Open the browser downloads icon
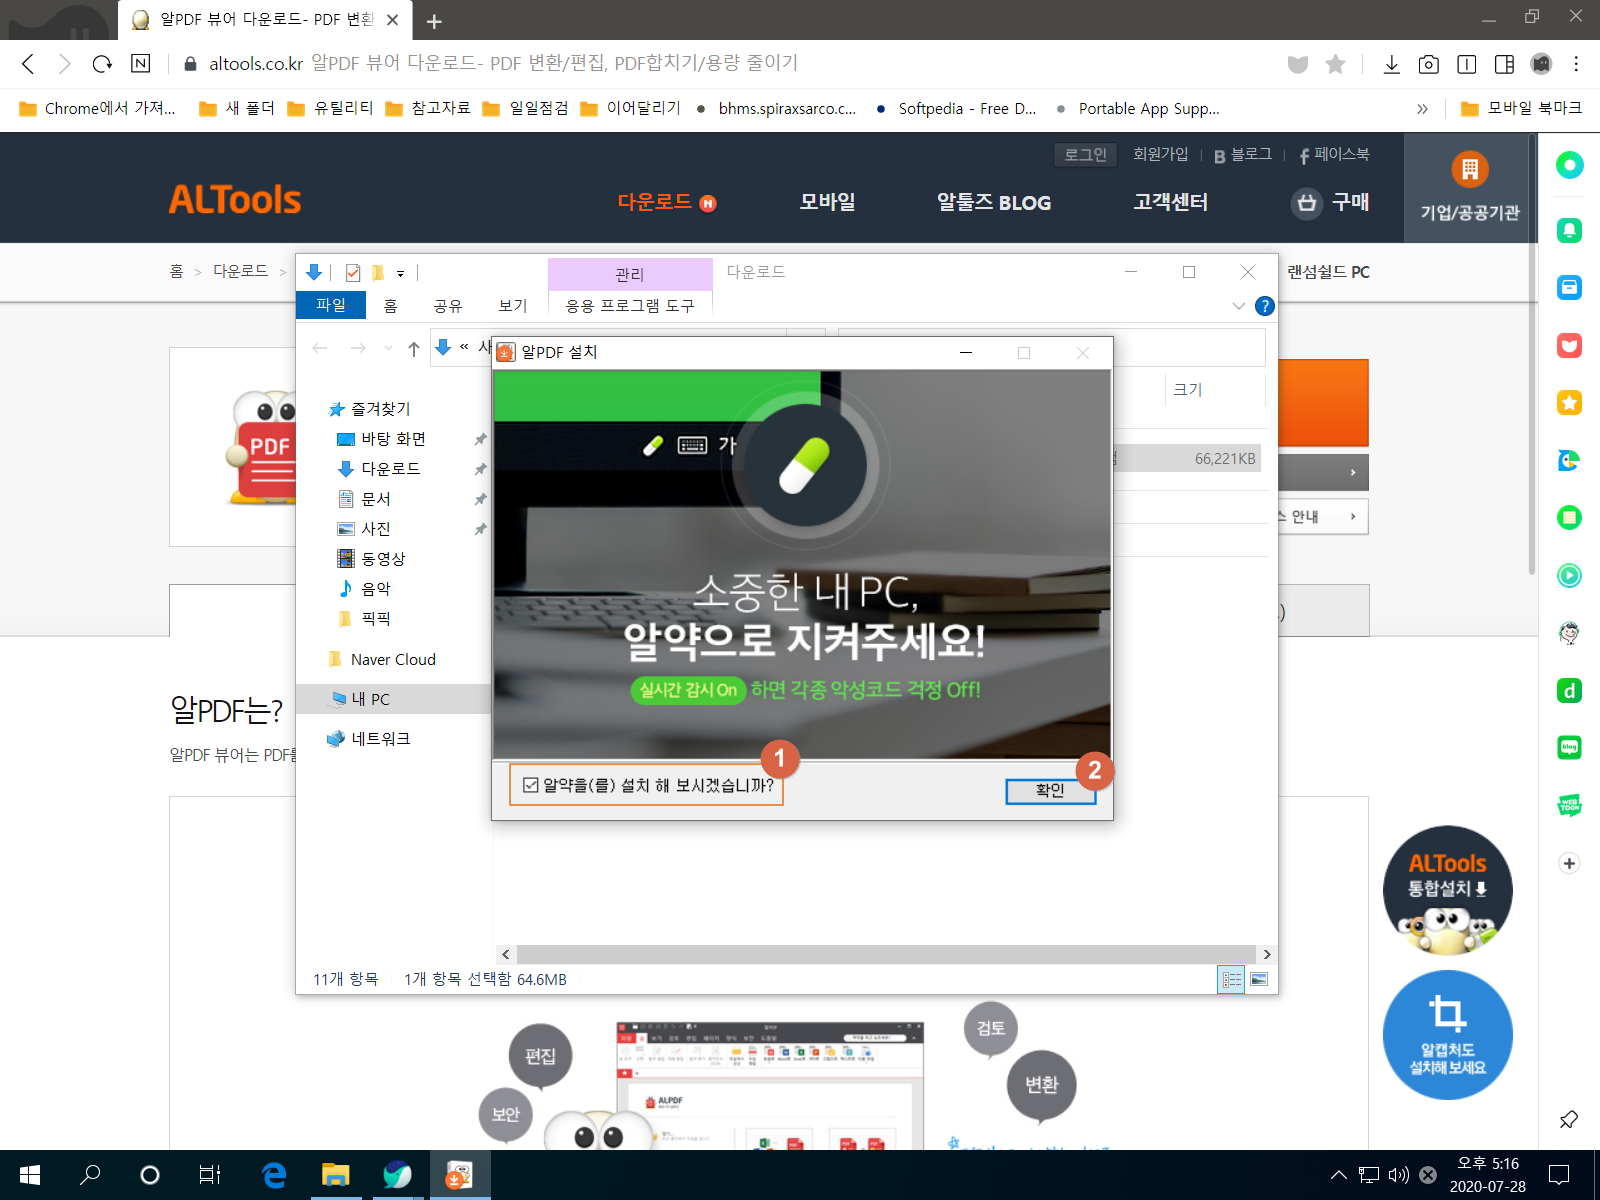 [1391, 64]
